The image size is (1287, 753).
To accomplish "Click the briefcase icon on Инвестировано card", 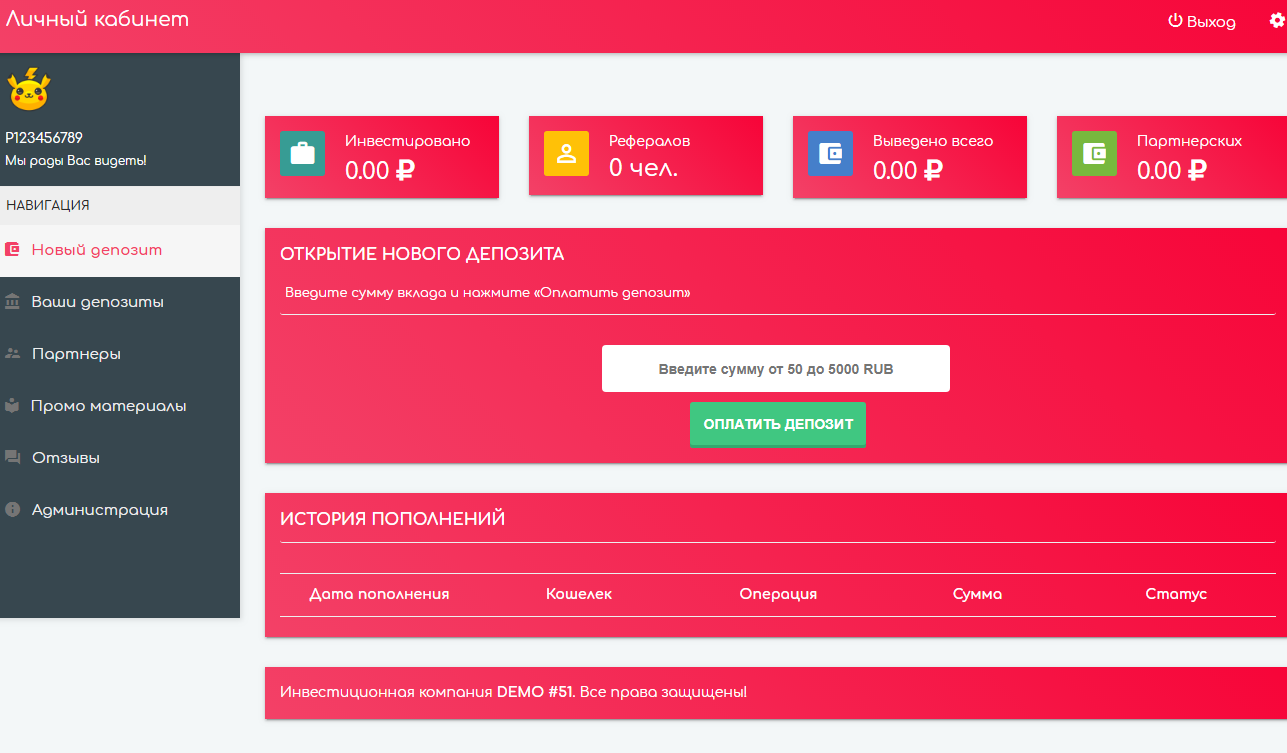I will (302, 154).
